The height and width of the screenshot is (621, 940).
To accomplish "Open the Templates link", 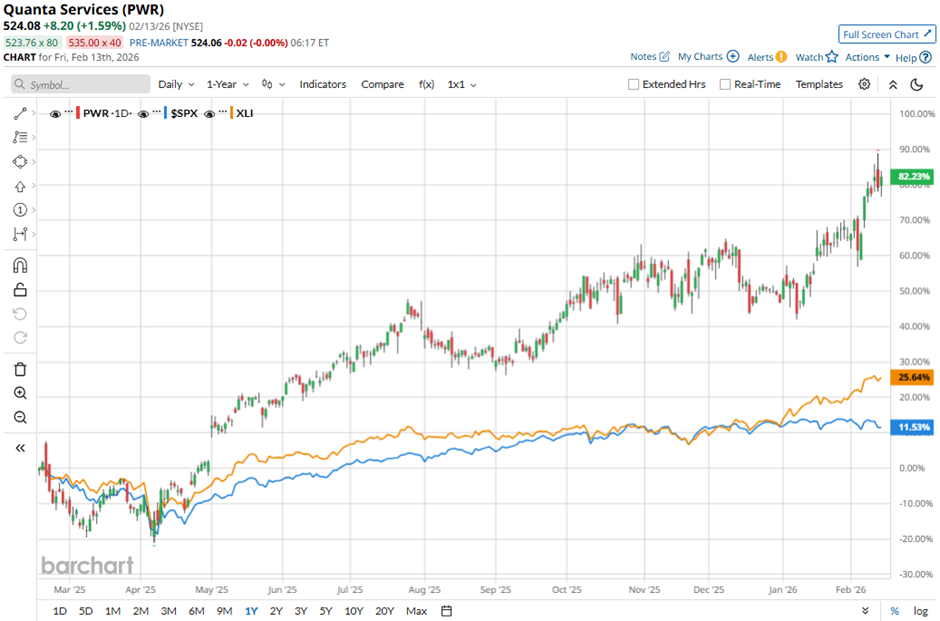I will click(x=819, y=85).
